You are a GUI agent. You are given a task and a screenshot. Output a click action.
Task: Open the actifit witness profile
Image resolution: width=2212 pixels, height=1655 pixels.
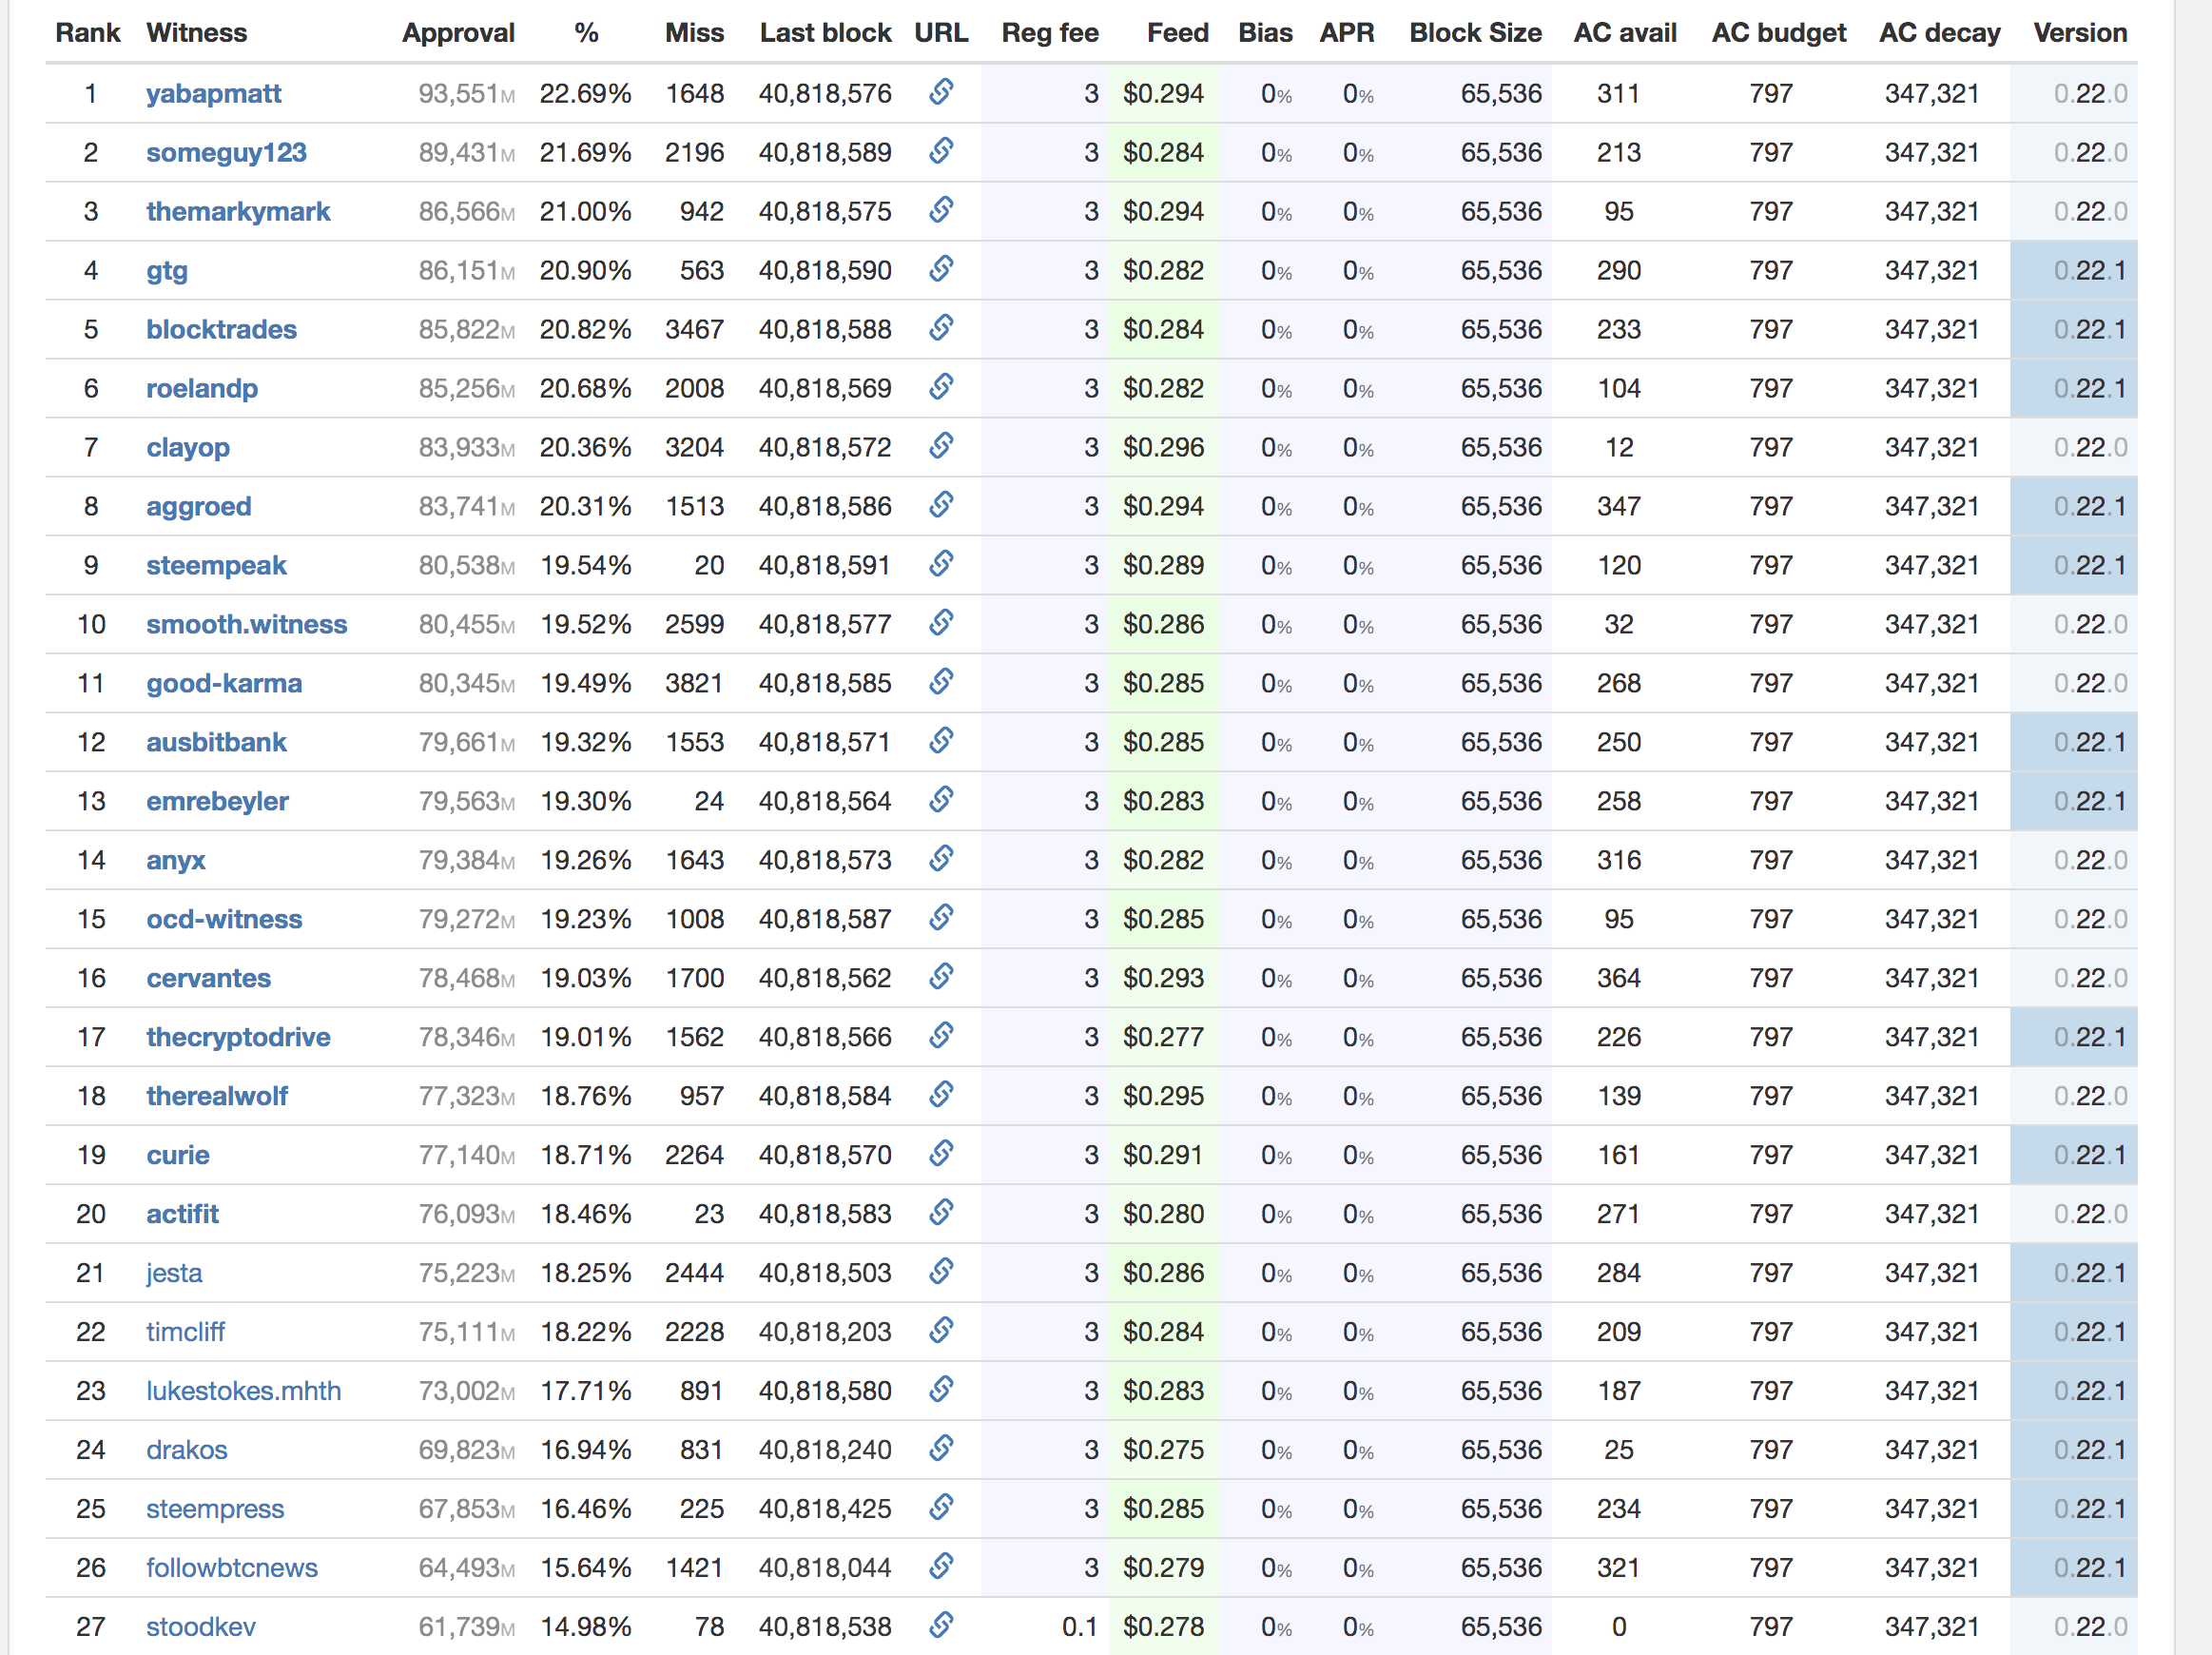(182, 1215)
